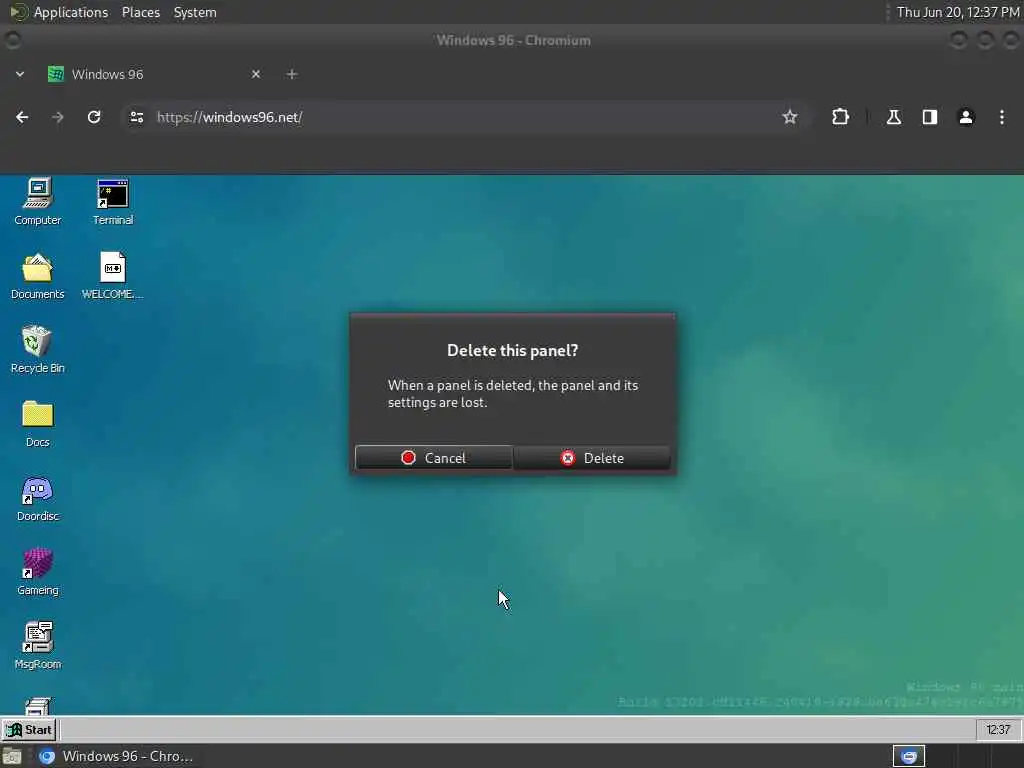Select the WELCOME markdown file icon

pos(112,276)
